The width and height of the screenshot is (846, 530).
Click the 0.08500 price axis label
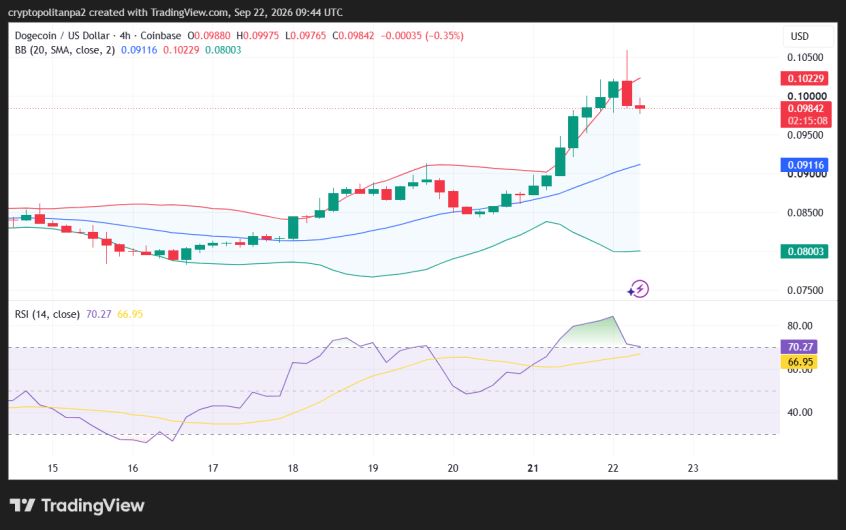[805, 213]
